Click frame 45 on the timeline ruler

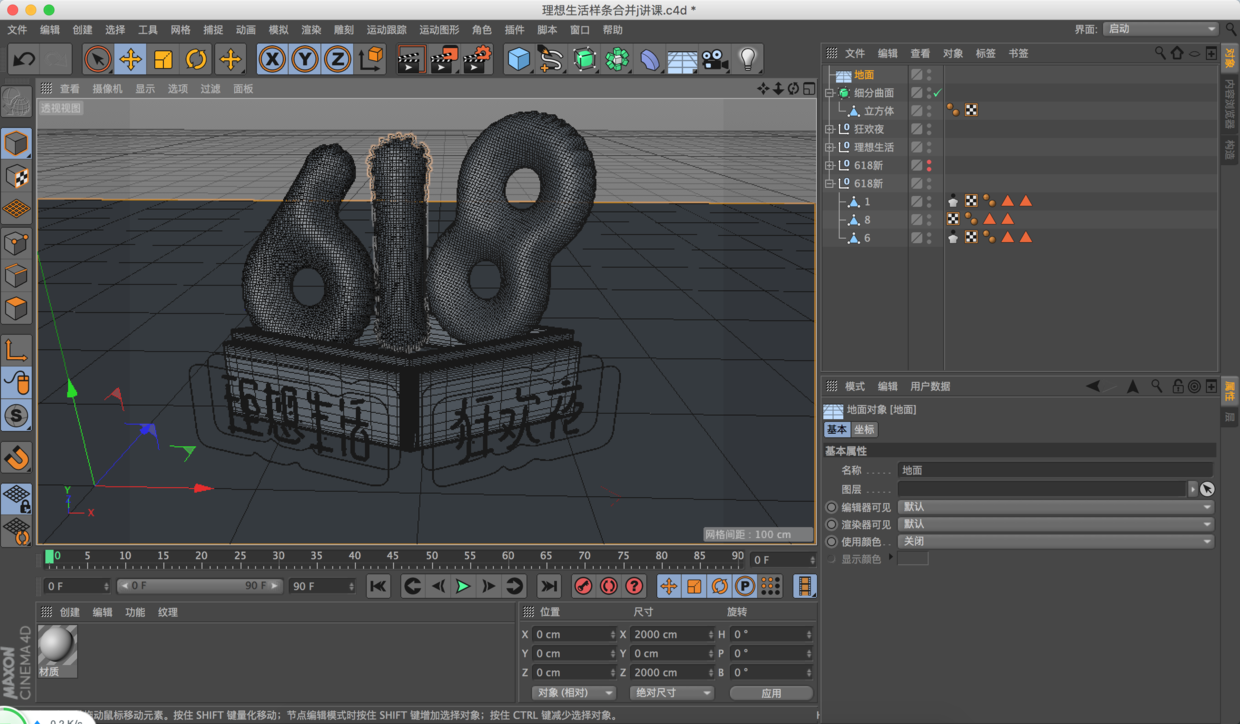click(x=393, y=556)
